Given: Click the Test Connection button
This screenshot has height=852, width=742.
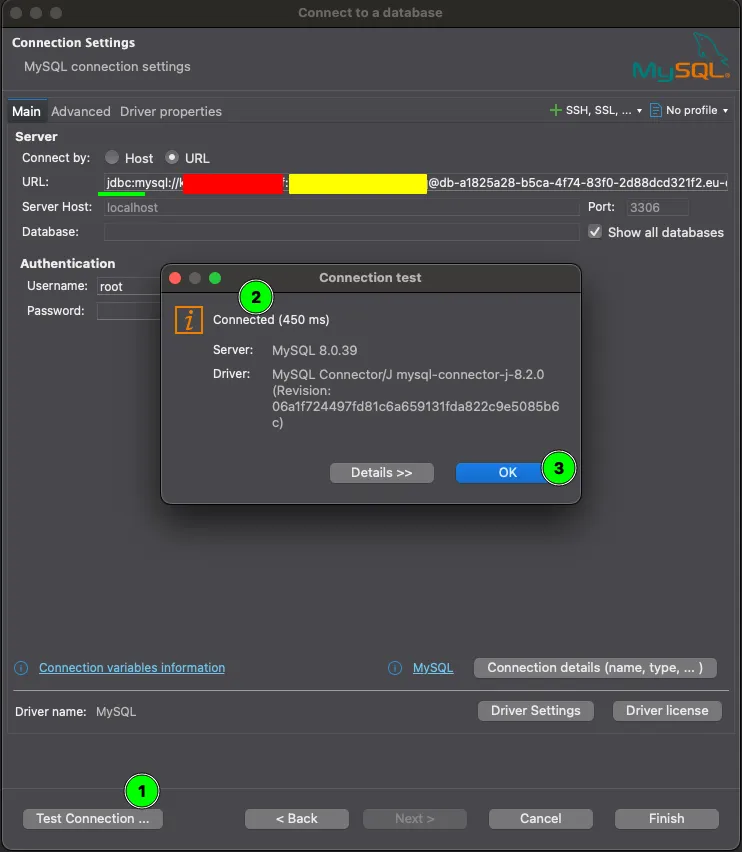Looking at the screenshot, I should (92, 818).
